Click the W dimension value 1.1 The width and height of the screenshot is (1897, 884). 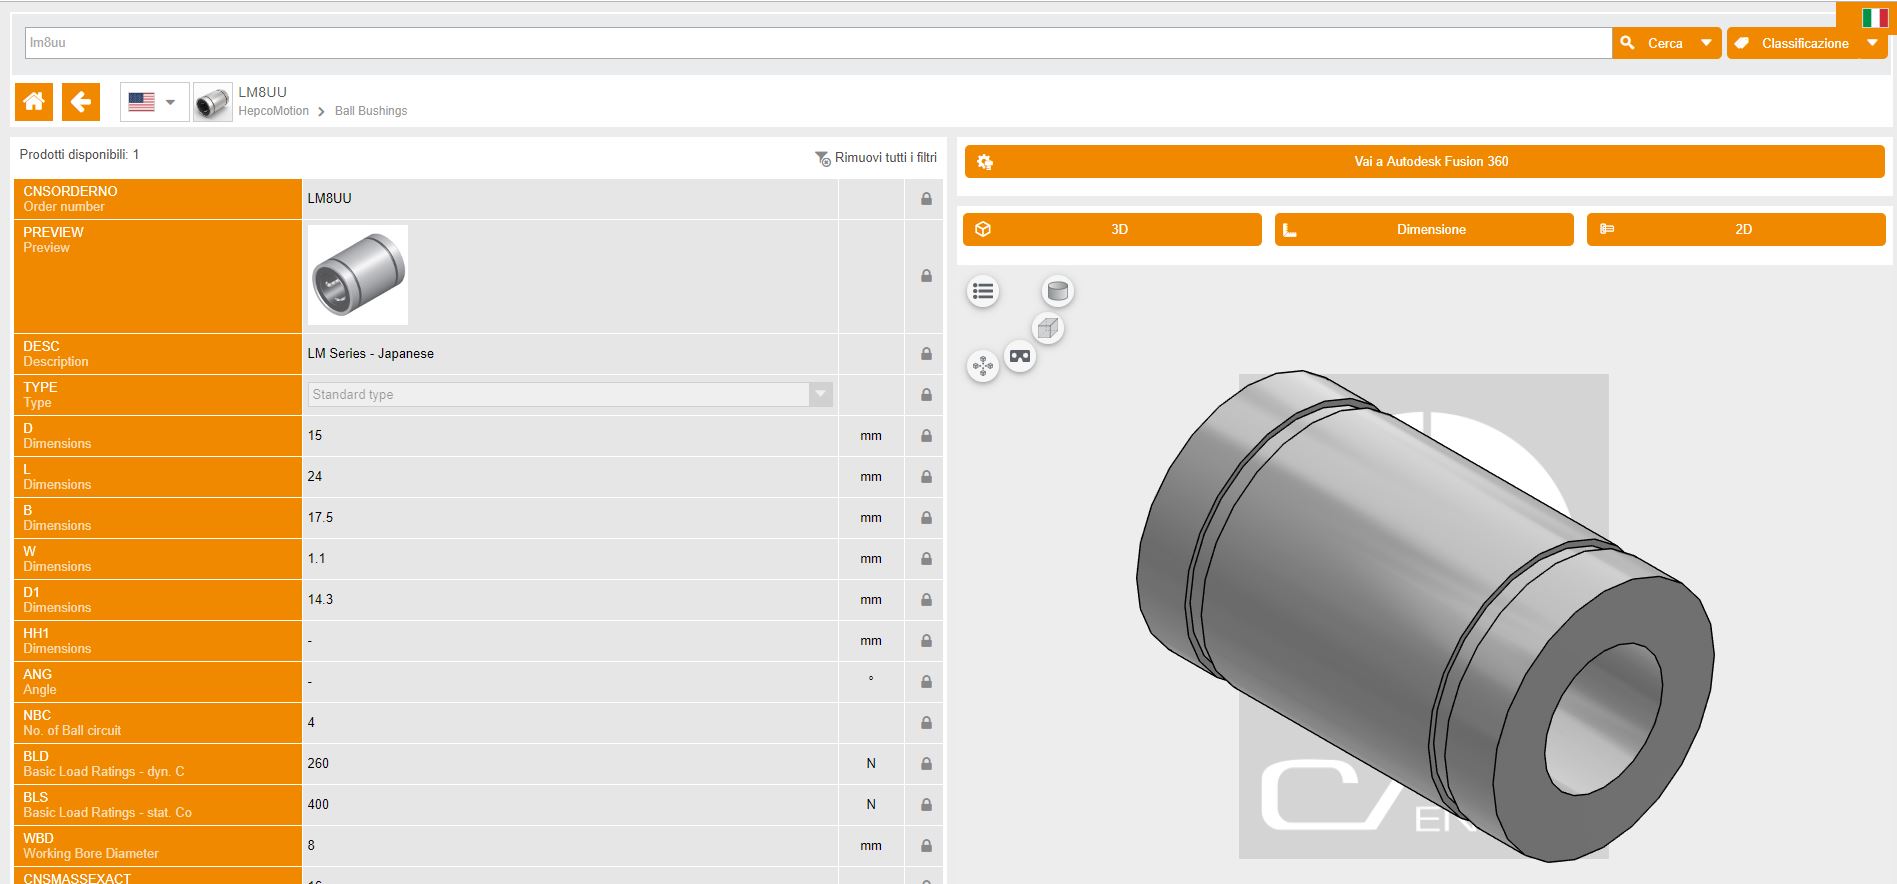[x=316, y=559]
